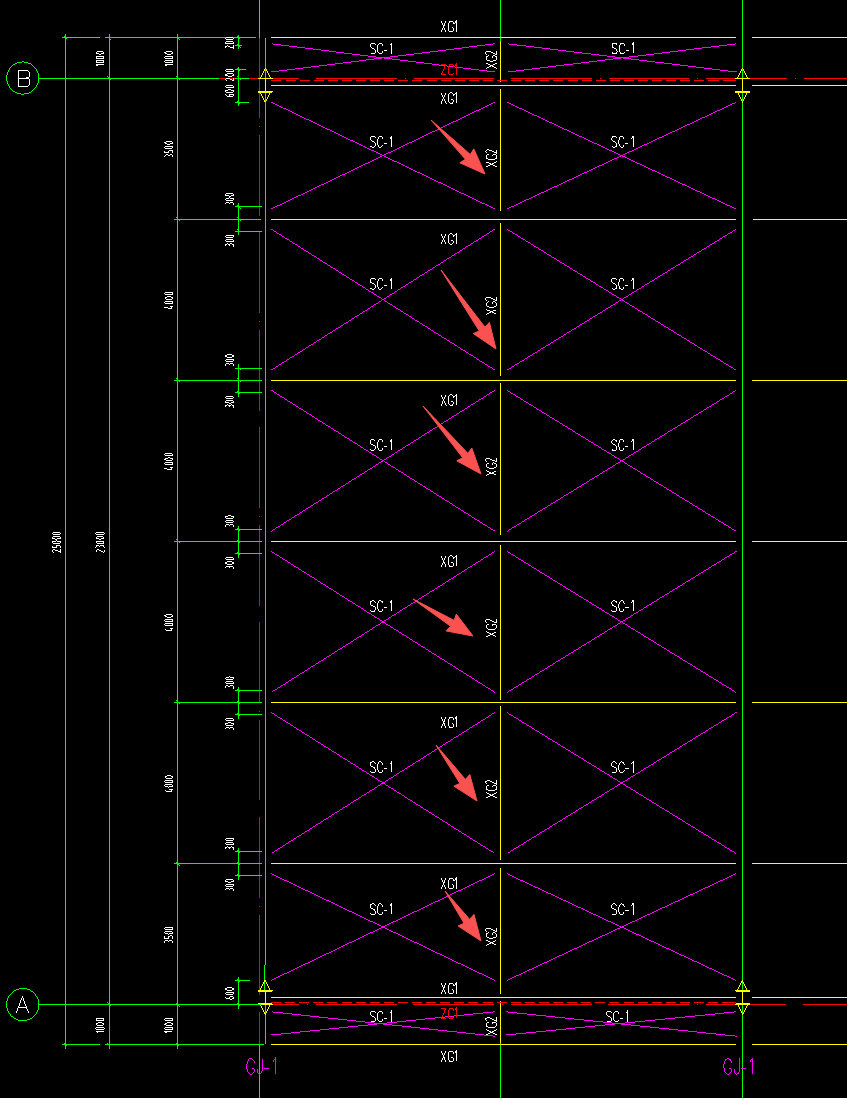
Task: Click the 3500 dimension just below axis B
Action: pyautogui.click(x=169, y=149)
